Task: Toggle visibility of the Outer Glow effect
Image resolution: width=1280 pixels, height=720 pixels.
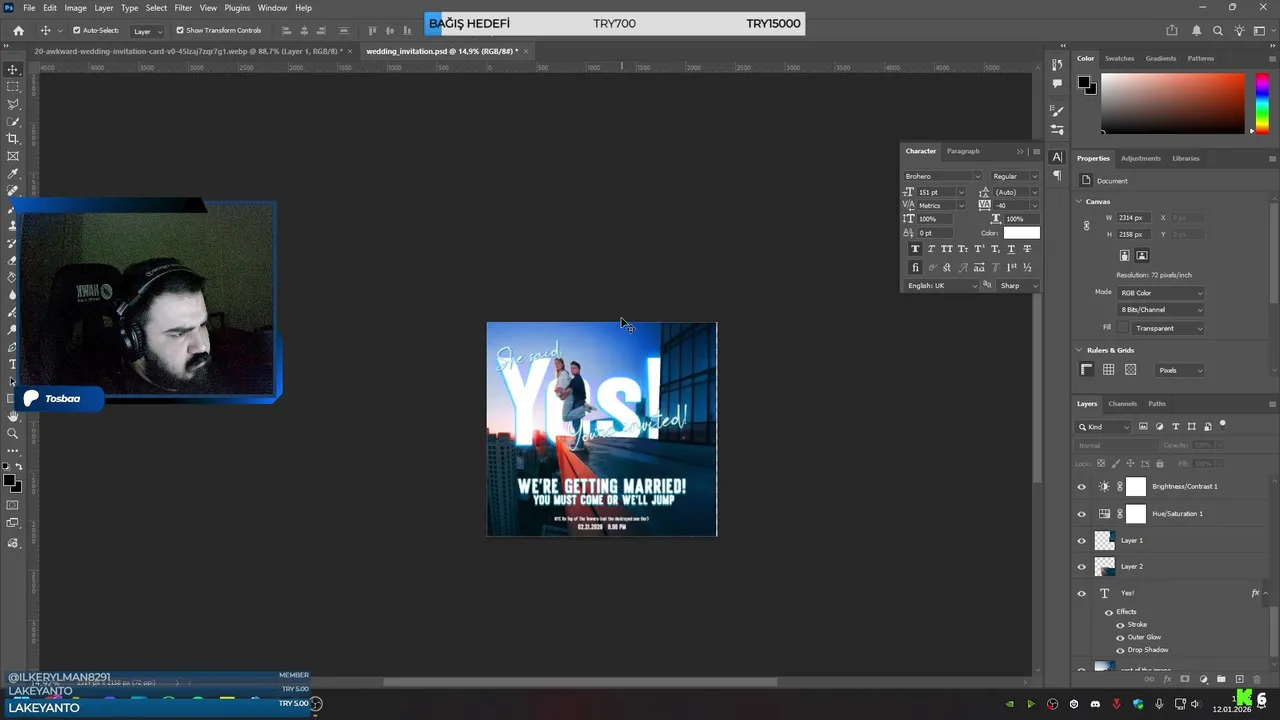Action: [1120, 637]
